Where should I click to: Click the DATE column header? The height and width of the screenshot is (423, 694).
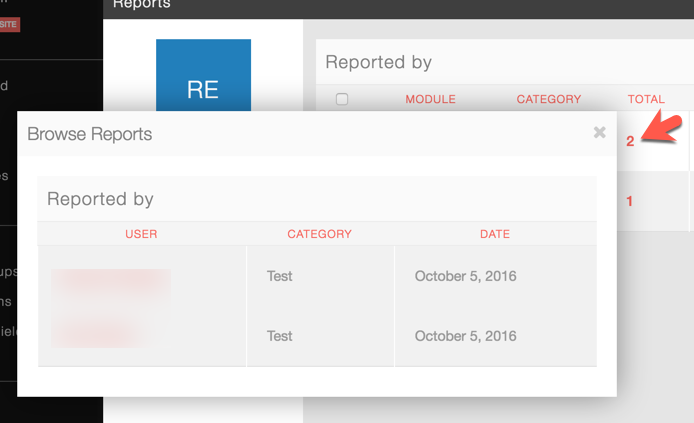point(494,234)
